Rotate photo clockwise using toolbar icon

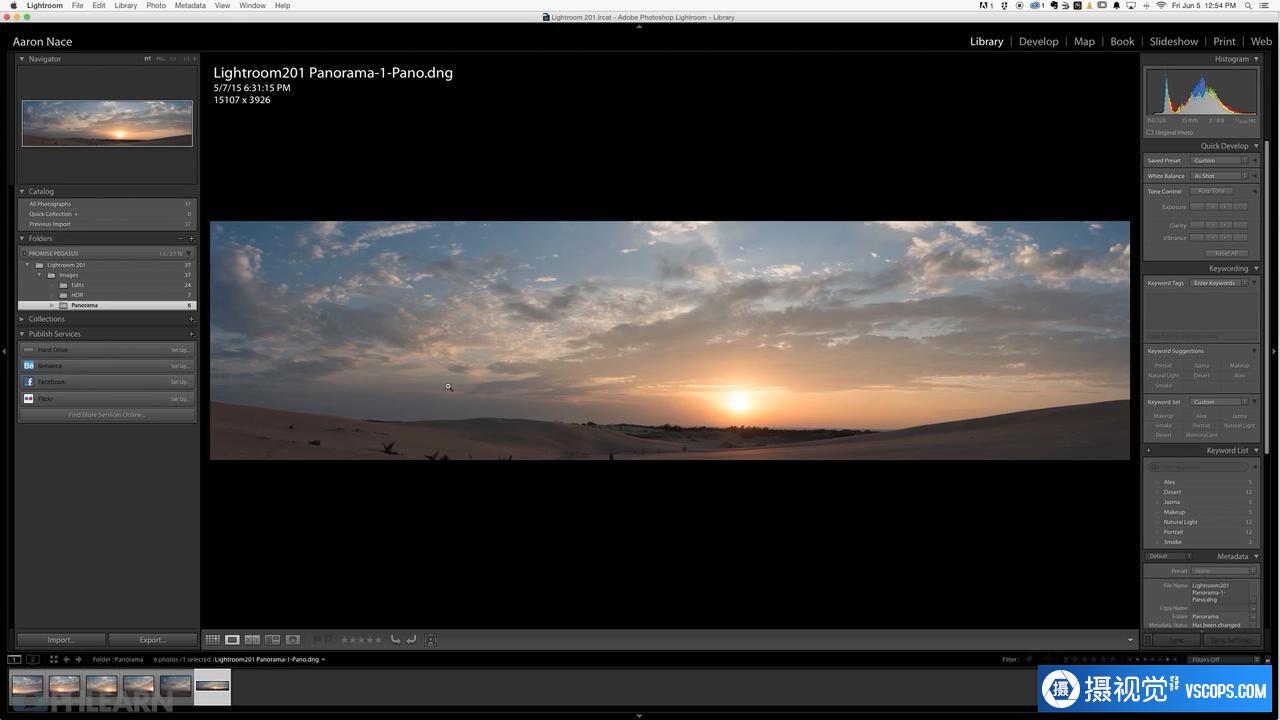coord(411,640)
